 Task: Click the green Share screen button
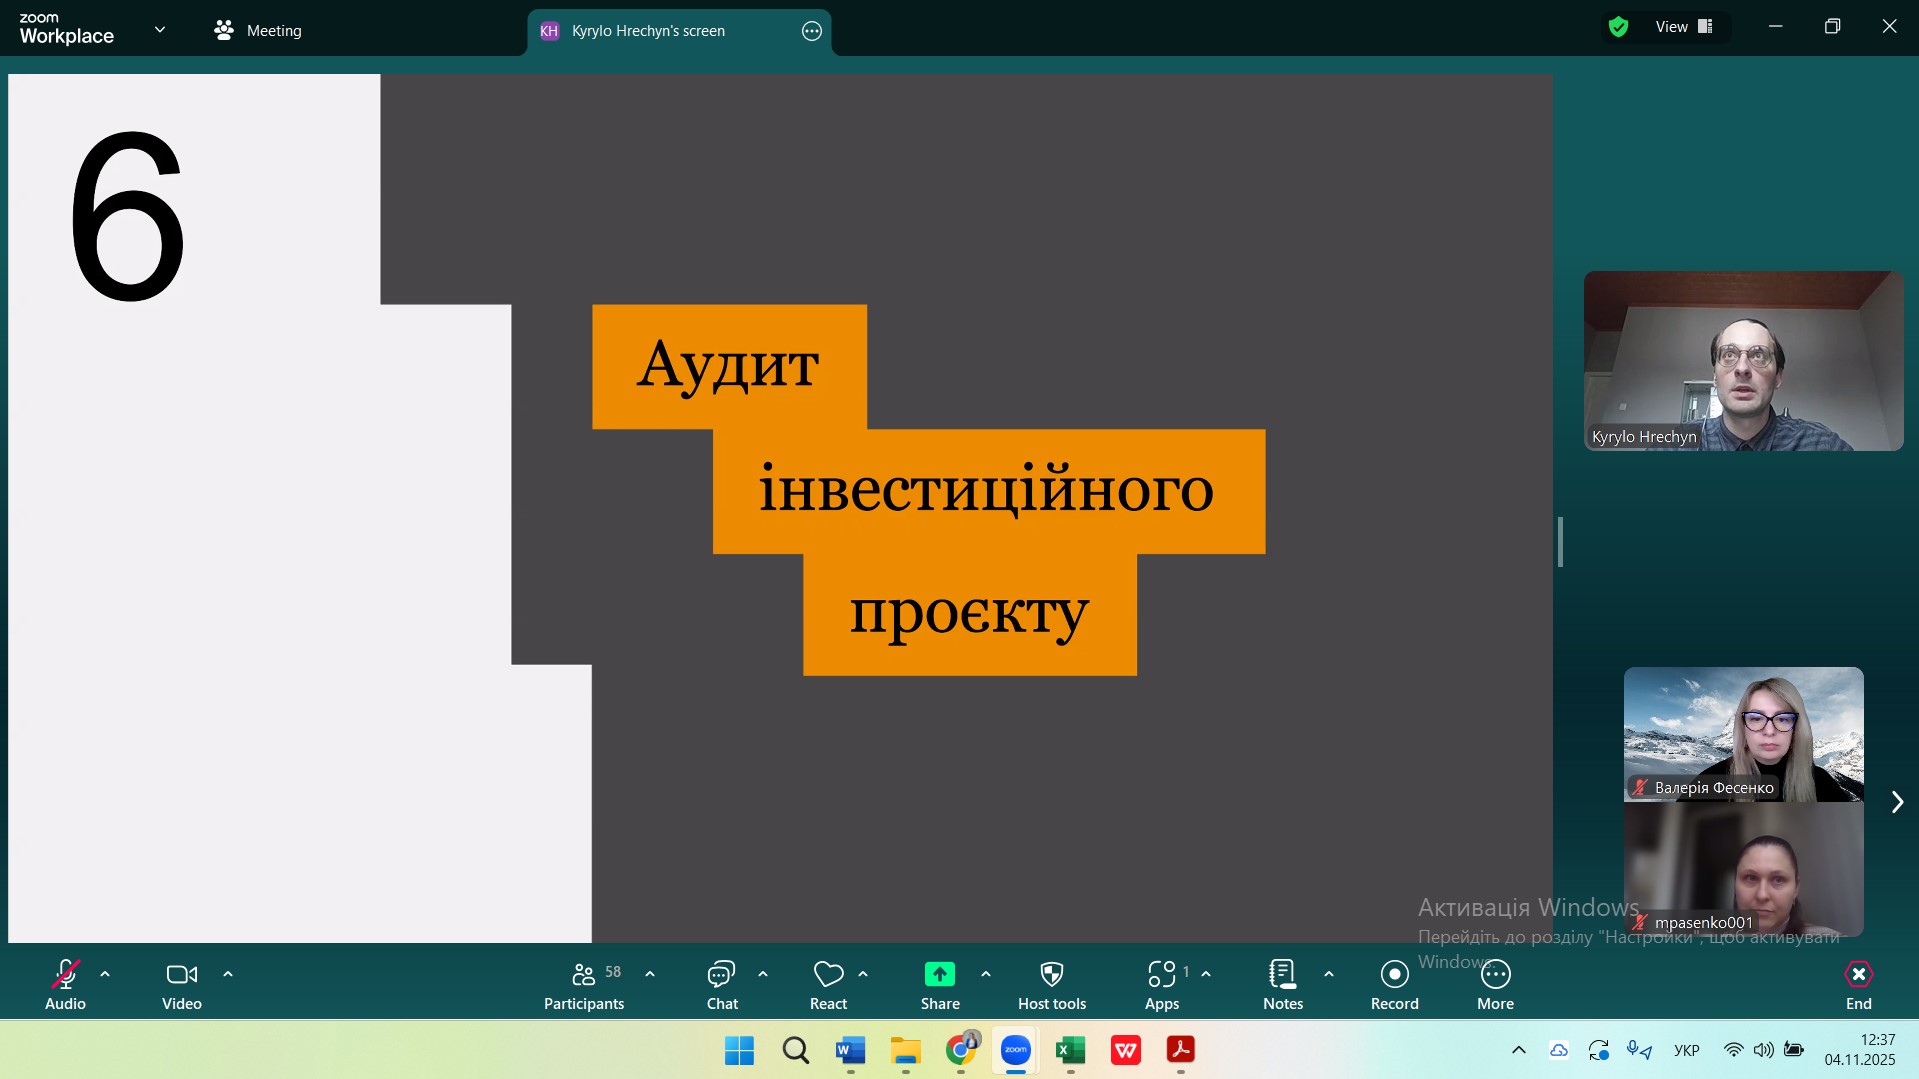pos(939,985)
